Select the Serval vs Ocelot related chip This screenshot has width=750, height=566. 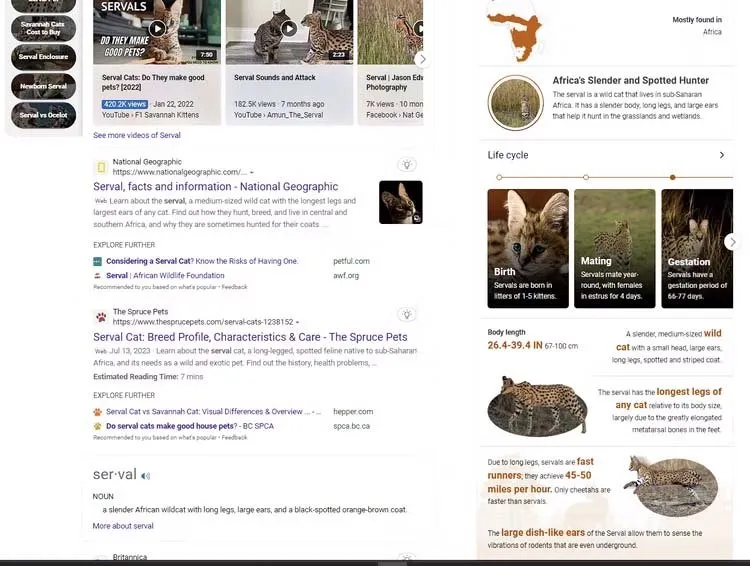click(44, 115)
